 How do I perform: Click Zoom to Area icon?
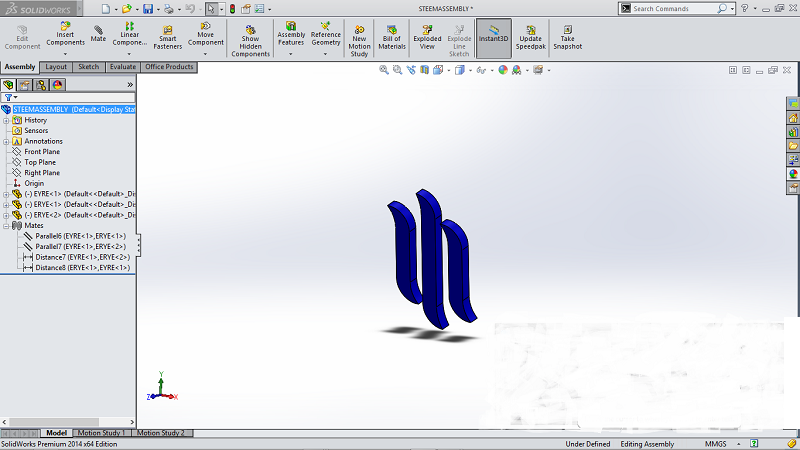[397, 70]
